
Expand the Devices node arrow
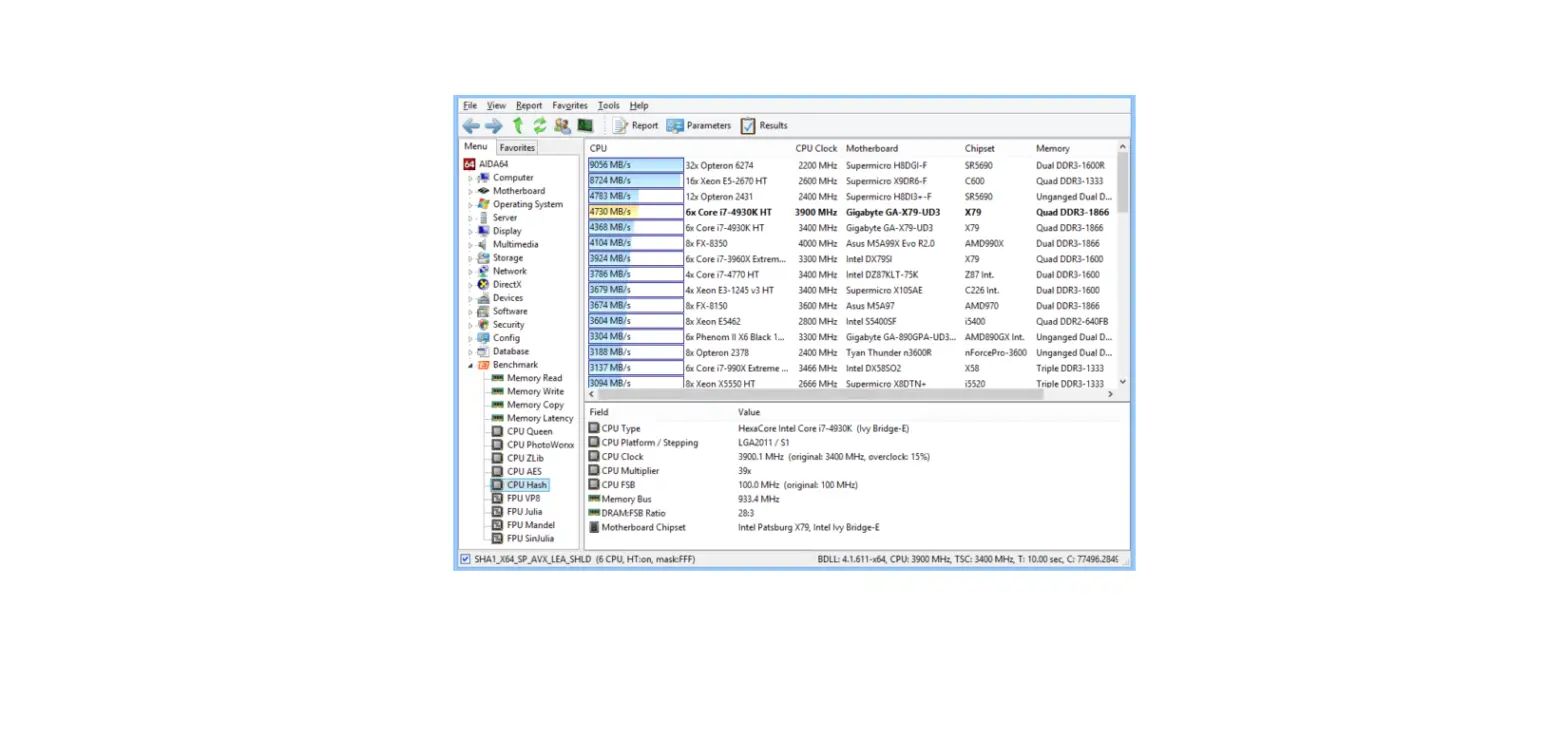click(471, 298)
